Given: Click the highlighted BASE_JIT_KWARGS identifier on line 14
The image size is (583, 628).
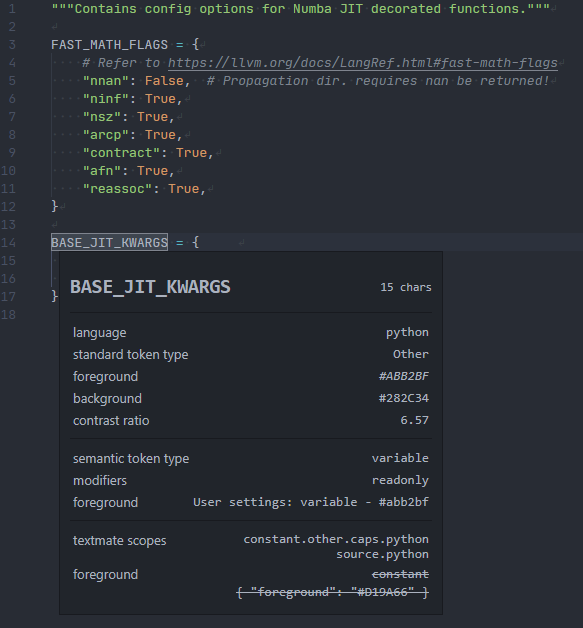Looking at the screenshot, I should click(109, 242).
